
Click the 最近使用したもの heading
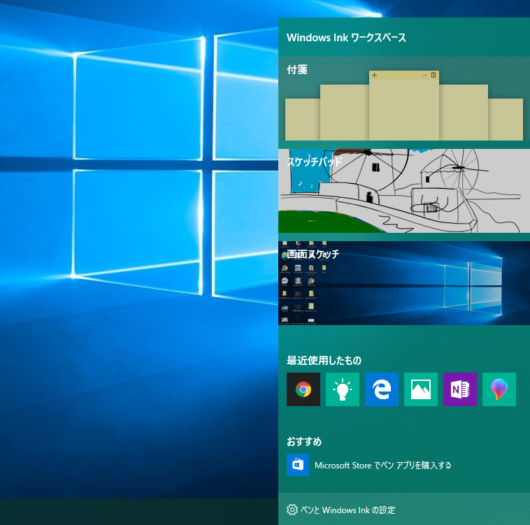[324, 360]
